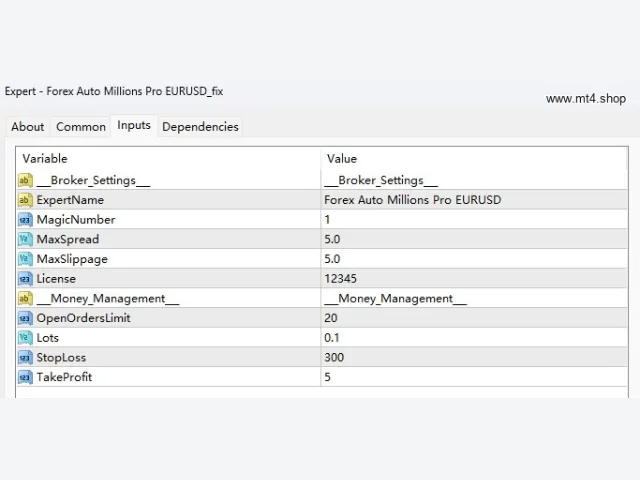This screenshot has height=480, width=640.
Task: Click the double icon beside MaxSpread
Action: point(25,239)
